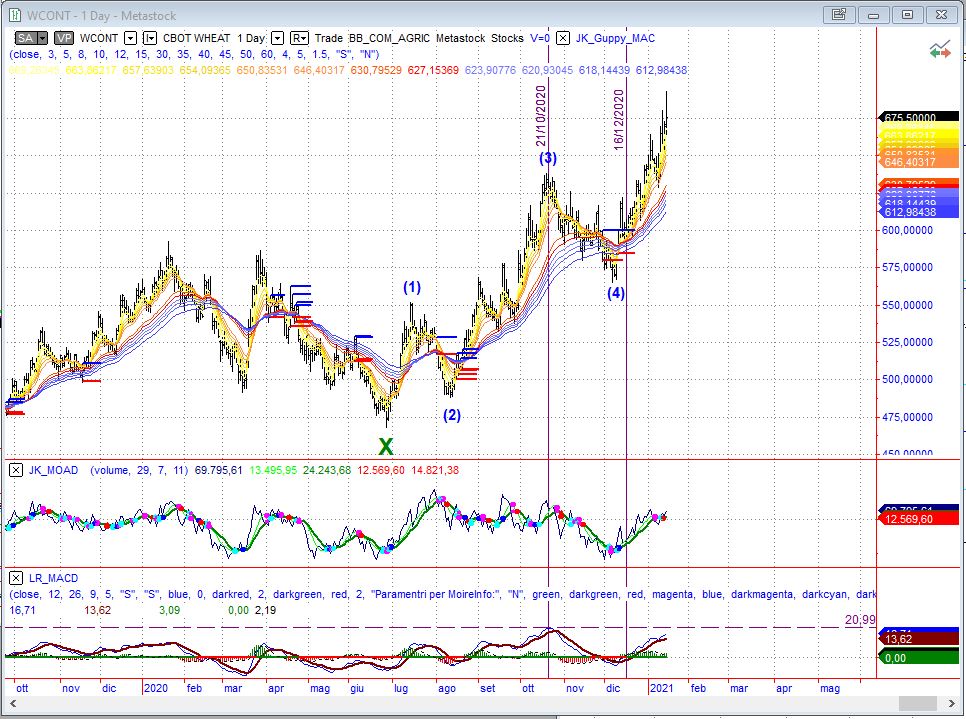Click the 627,15369 red Guppy value
Screen dimensions: 966x719
433,70
